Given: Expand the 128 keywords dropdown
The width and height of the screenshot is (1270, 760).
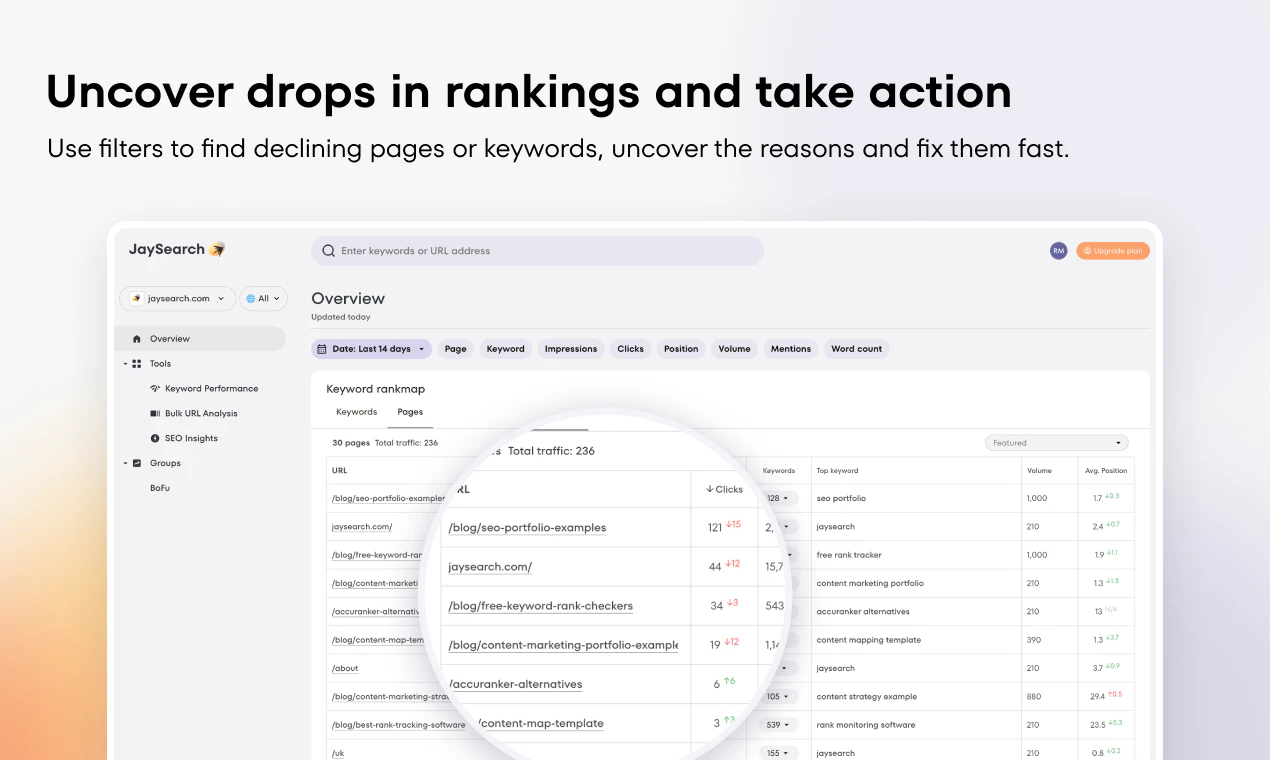Looking at the screenshot, I should [779, 498].
